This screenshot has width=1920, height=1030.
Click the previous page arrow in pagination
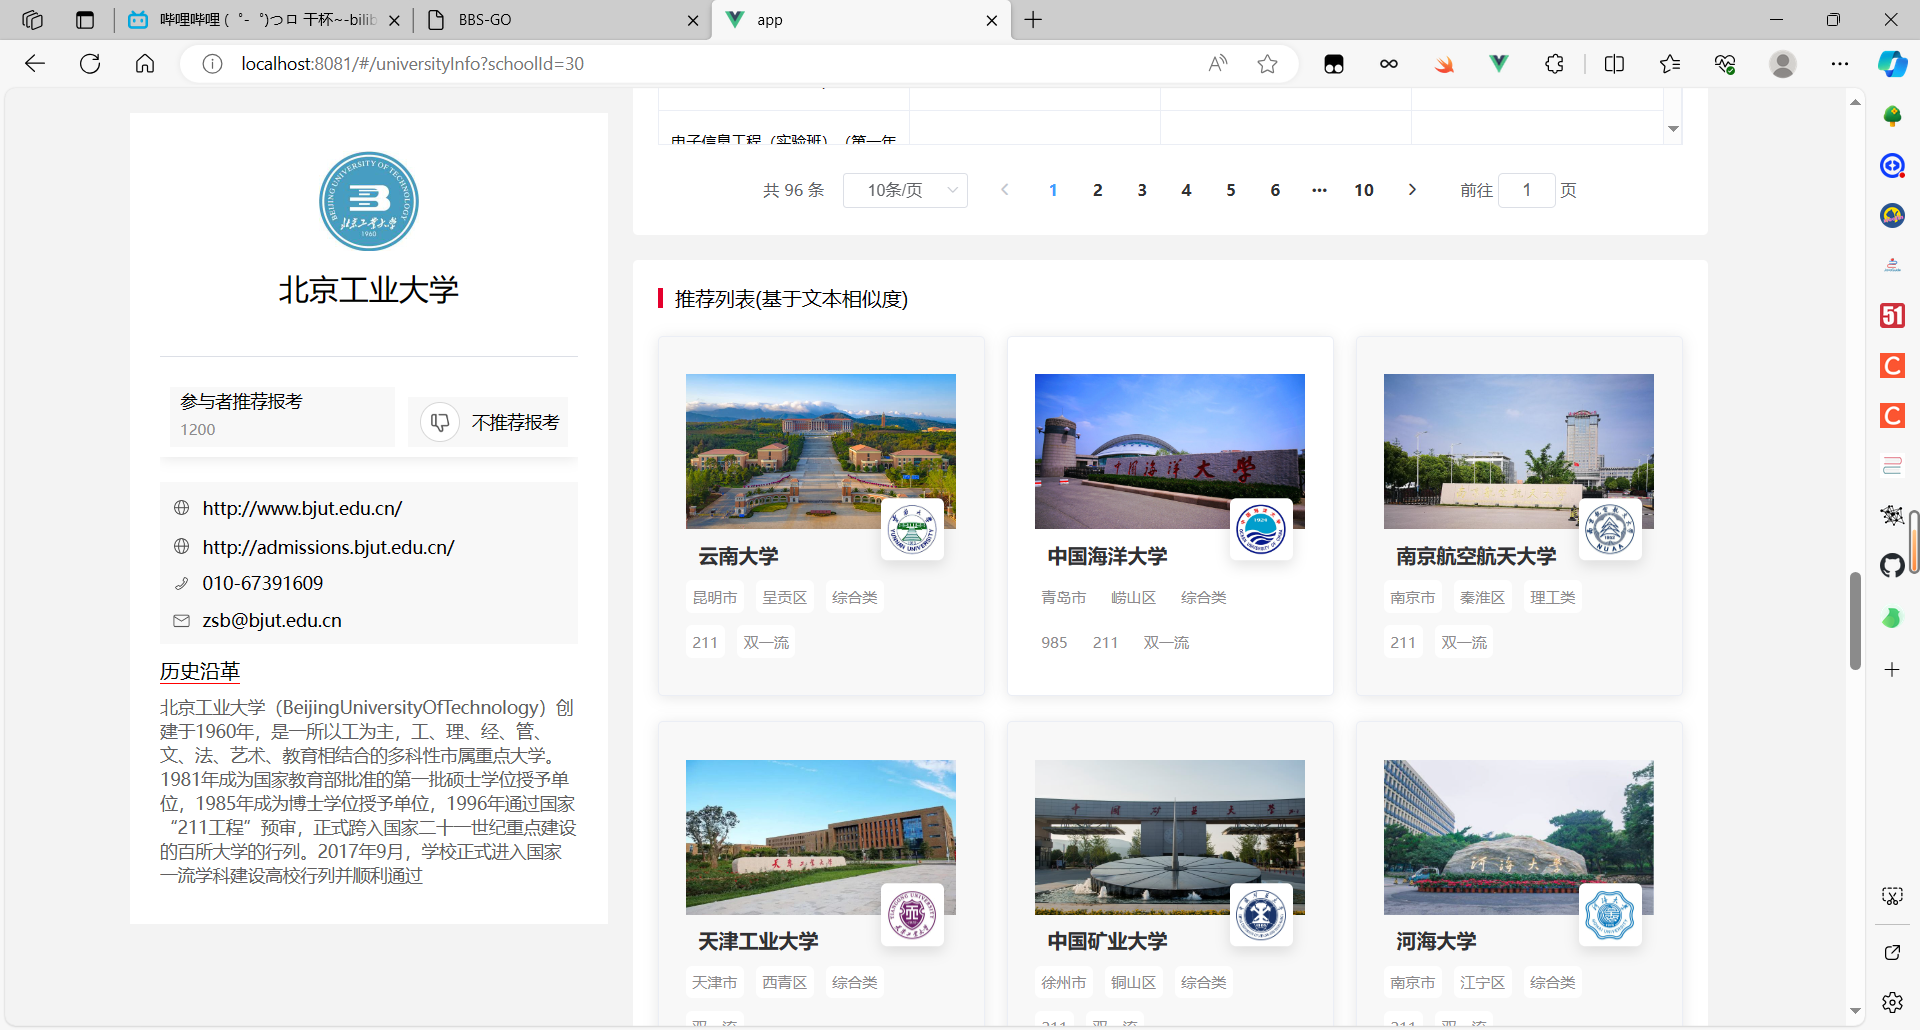coord(1005,190)
